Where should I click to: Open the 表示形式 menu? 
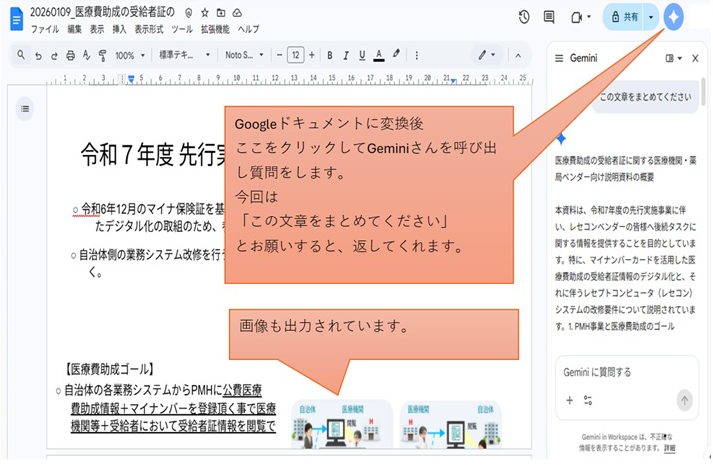point(149,29)
